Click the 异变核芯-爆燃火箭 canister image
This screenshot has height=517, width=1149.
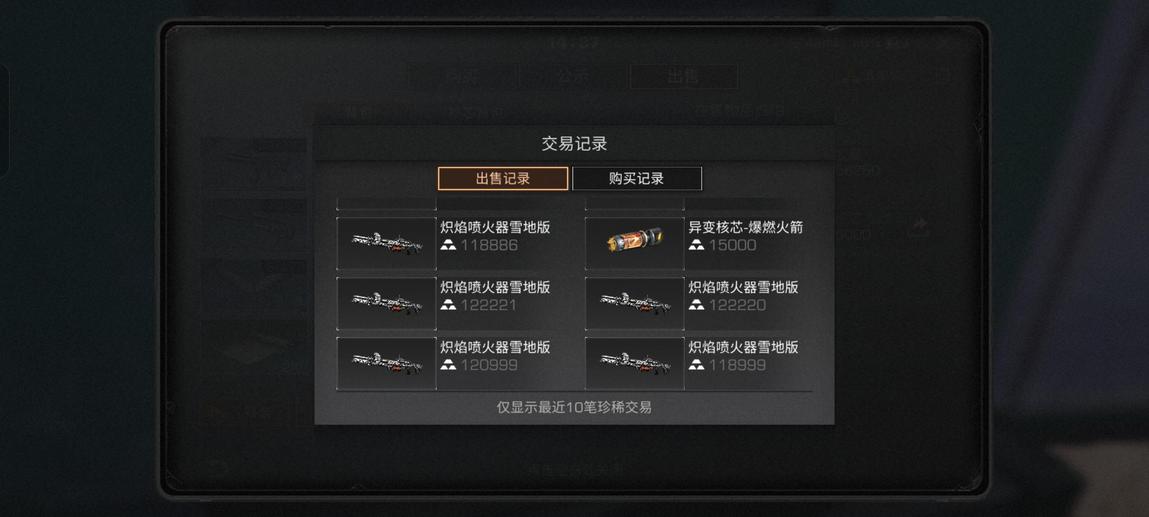[635, 242]
